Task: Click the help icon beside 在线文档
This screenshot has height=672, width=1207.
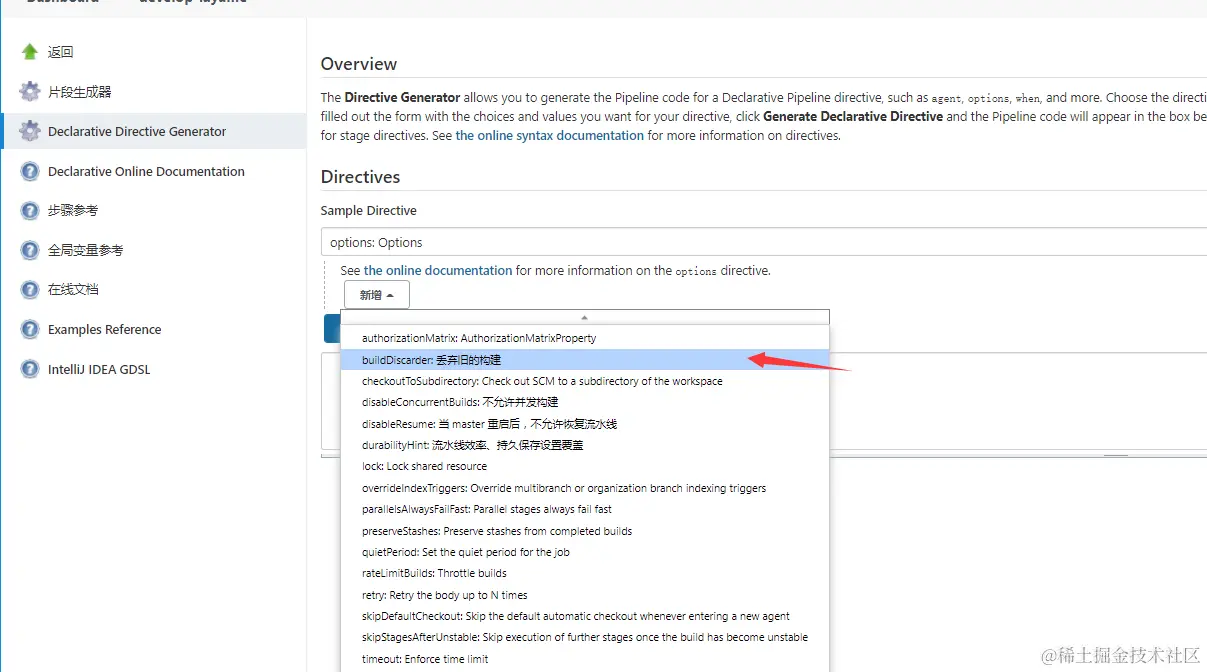Action: pyautogui.click(x=30, y=289)
